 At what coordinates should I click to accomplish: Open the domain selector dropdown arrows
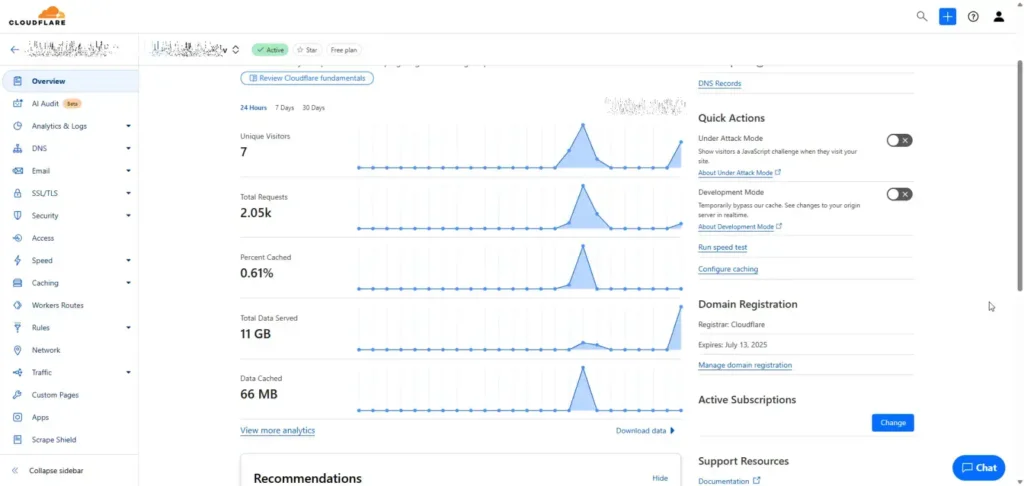[236, 50]
